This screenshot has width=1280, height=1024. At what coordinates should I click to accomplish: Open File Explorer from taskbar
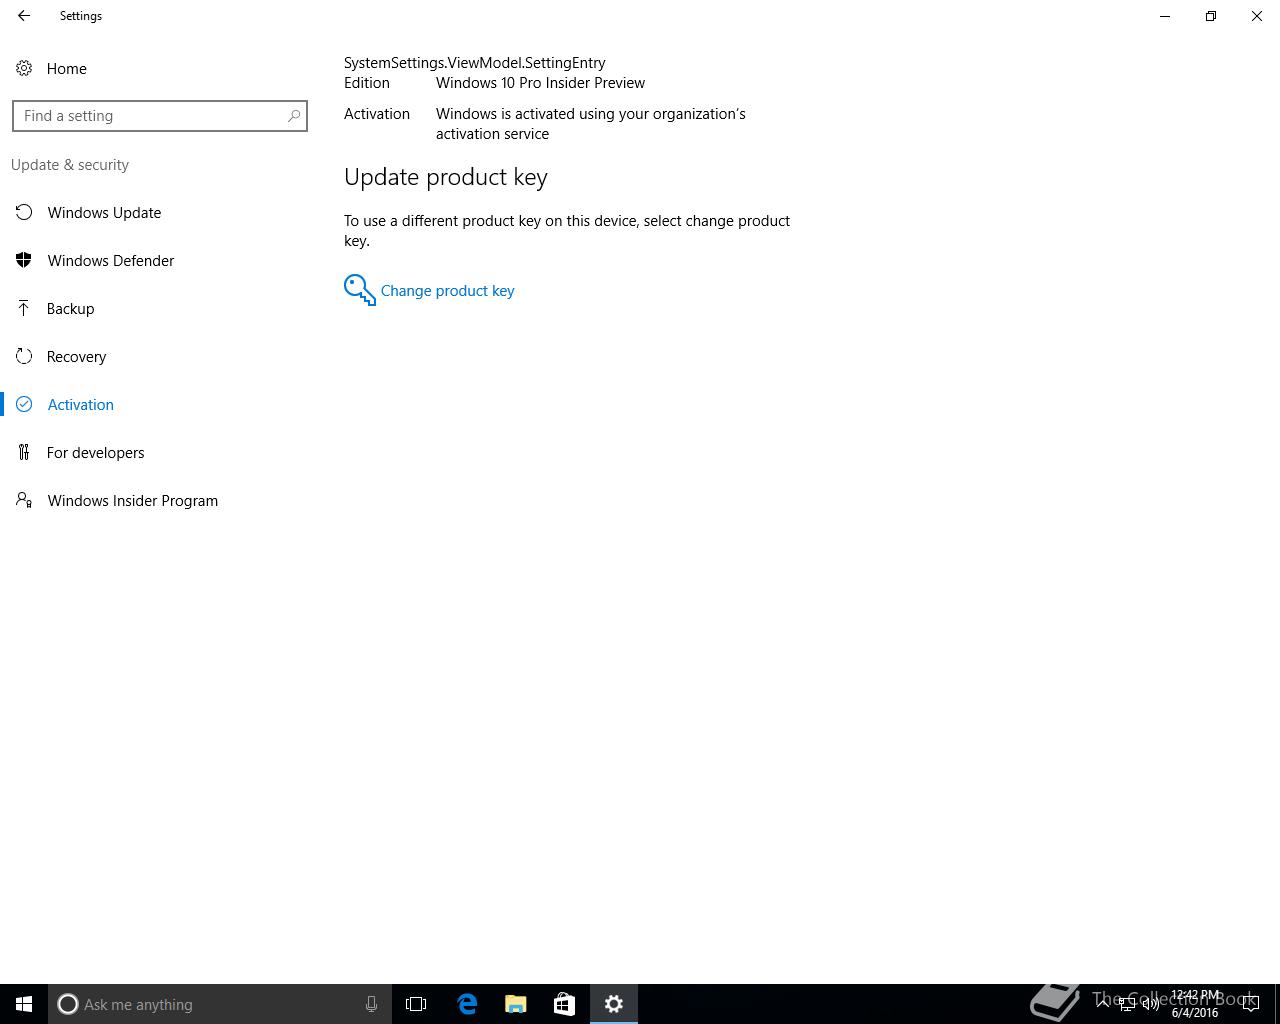coord(516,1004)
